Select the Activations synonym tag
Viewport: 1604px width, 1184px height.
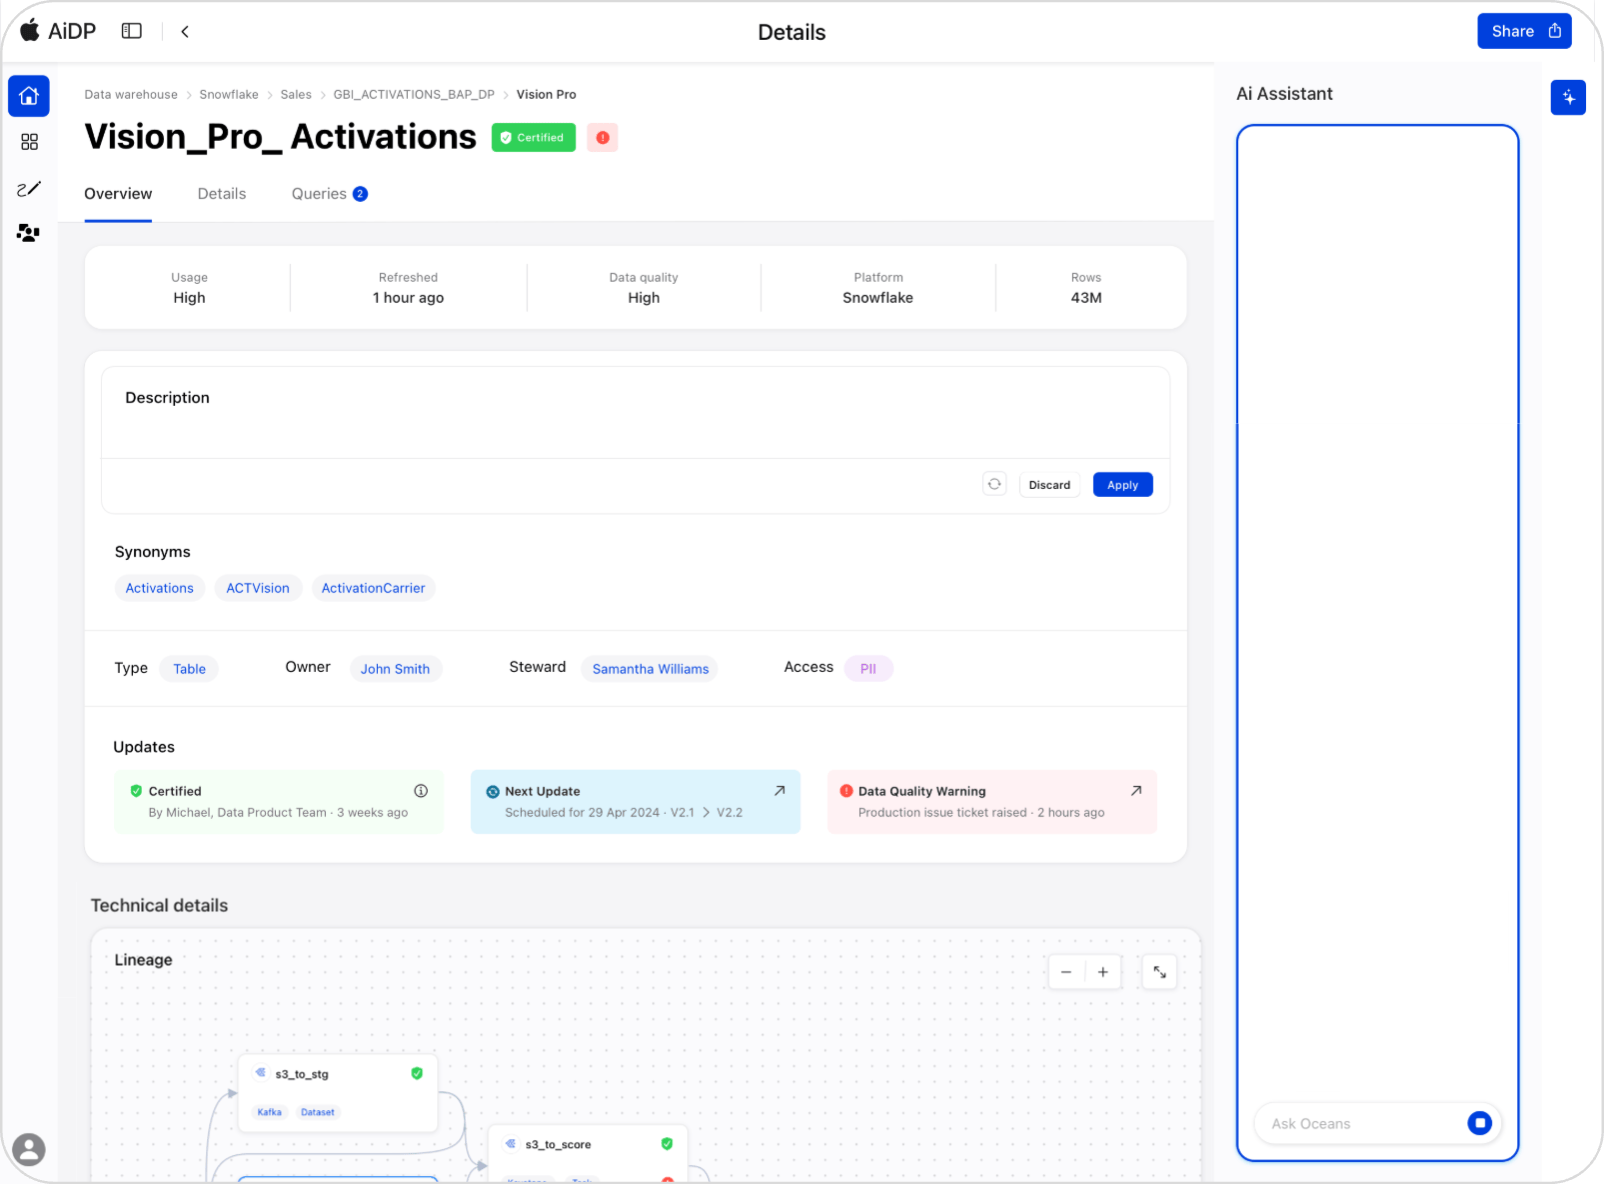[x=160, y=588]
